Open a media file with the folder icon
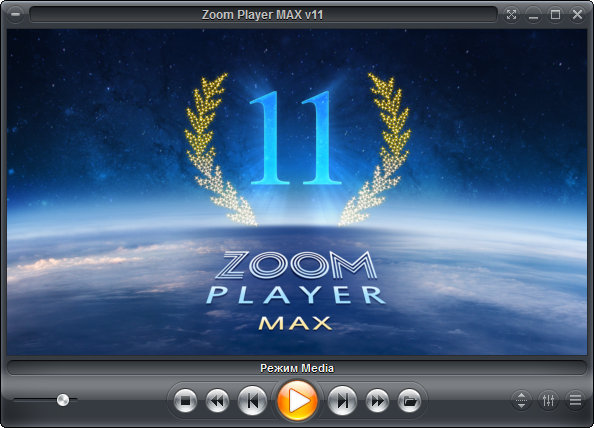 (x=410, y=401)
